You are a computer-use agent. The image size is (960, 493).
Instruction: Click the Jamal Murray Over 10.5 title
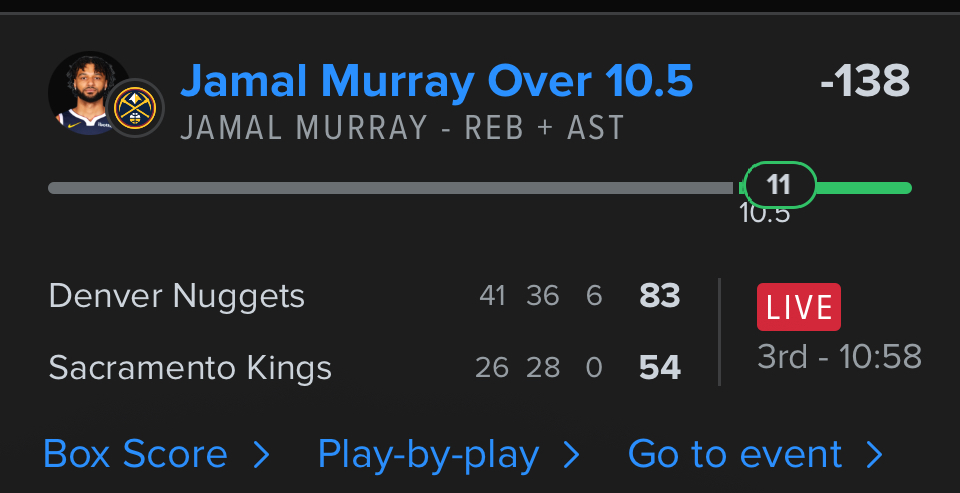click(436, 82)
